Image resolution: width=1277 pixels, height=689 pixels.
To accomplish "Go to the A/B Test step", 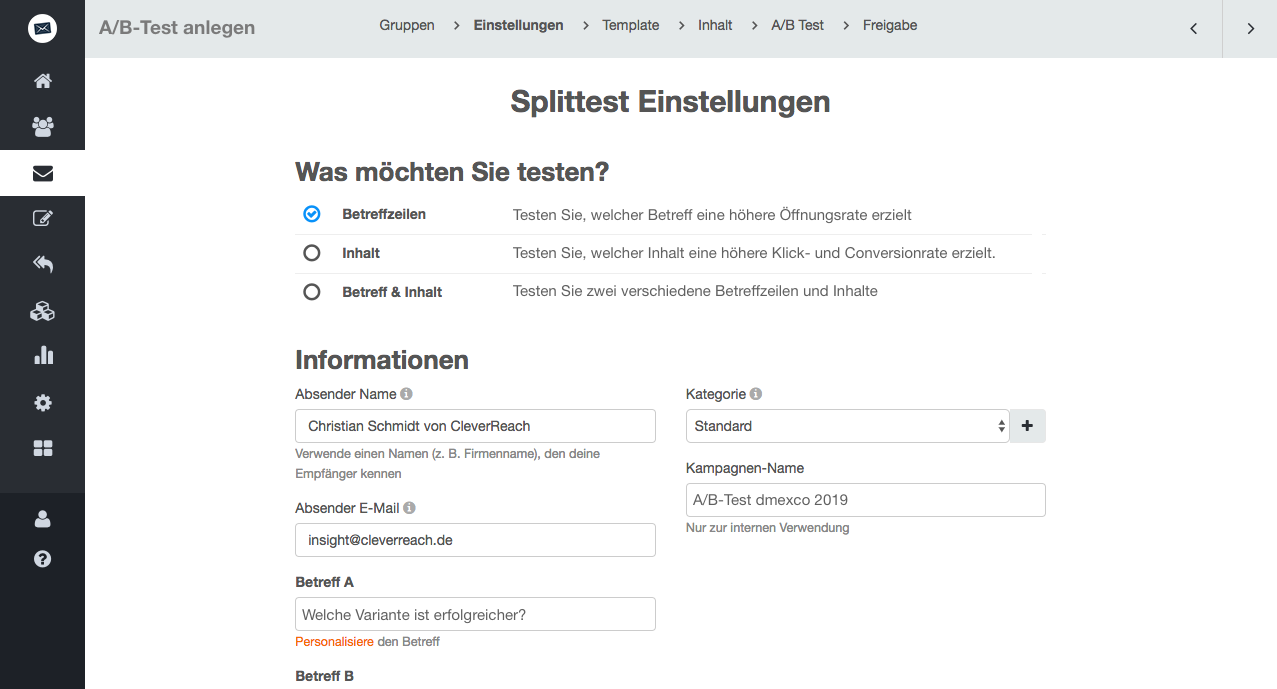I will coord(797,25).
